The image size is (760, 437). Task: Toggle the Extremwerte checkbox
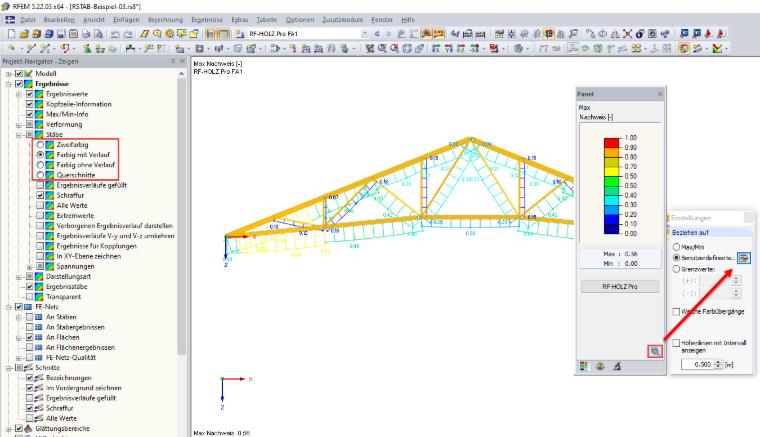[x=40, y=216]
